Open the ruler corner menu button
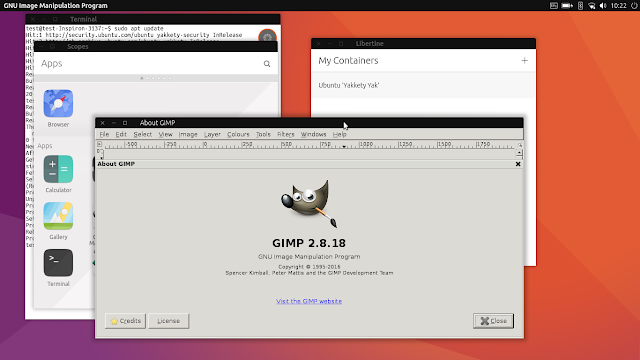 tap(99, 144)
